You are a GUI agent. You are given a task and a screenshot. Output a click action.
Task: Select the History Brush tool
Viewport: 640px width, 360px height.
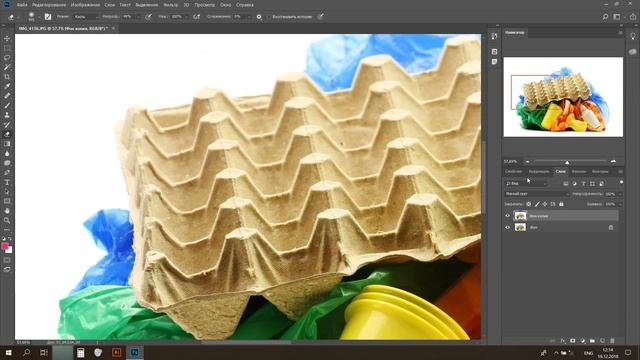point(7,124)
